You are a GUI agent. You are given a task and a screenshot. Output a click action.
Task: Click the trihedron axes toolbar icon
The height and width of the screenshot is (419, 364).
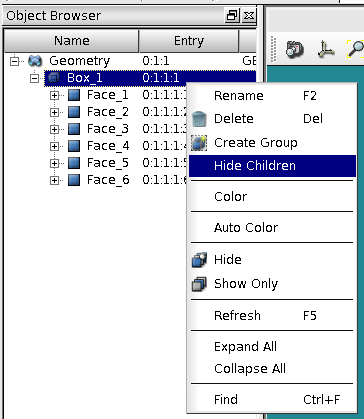click(326, 49)
